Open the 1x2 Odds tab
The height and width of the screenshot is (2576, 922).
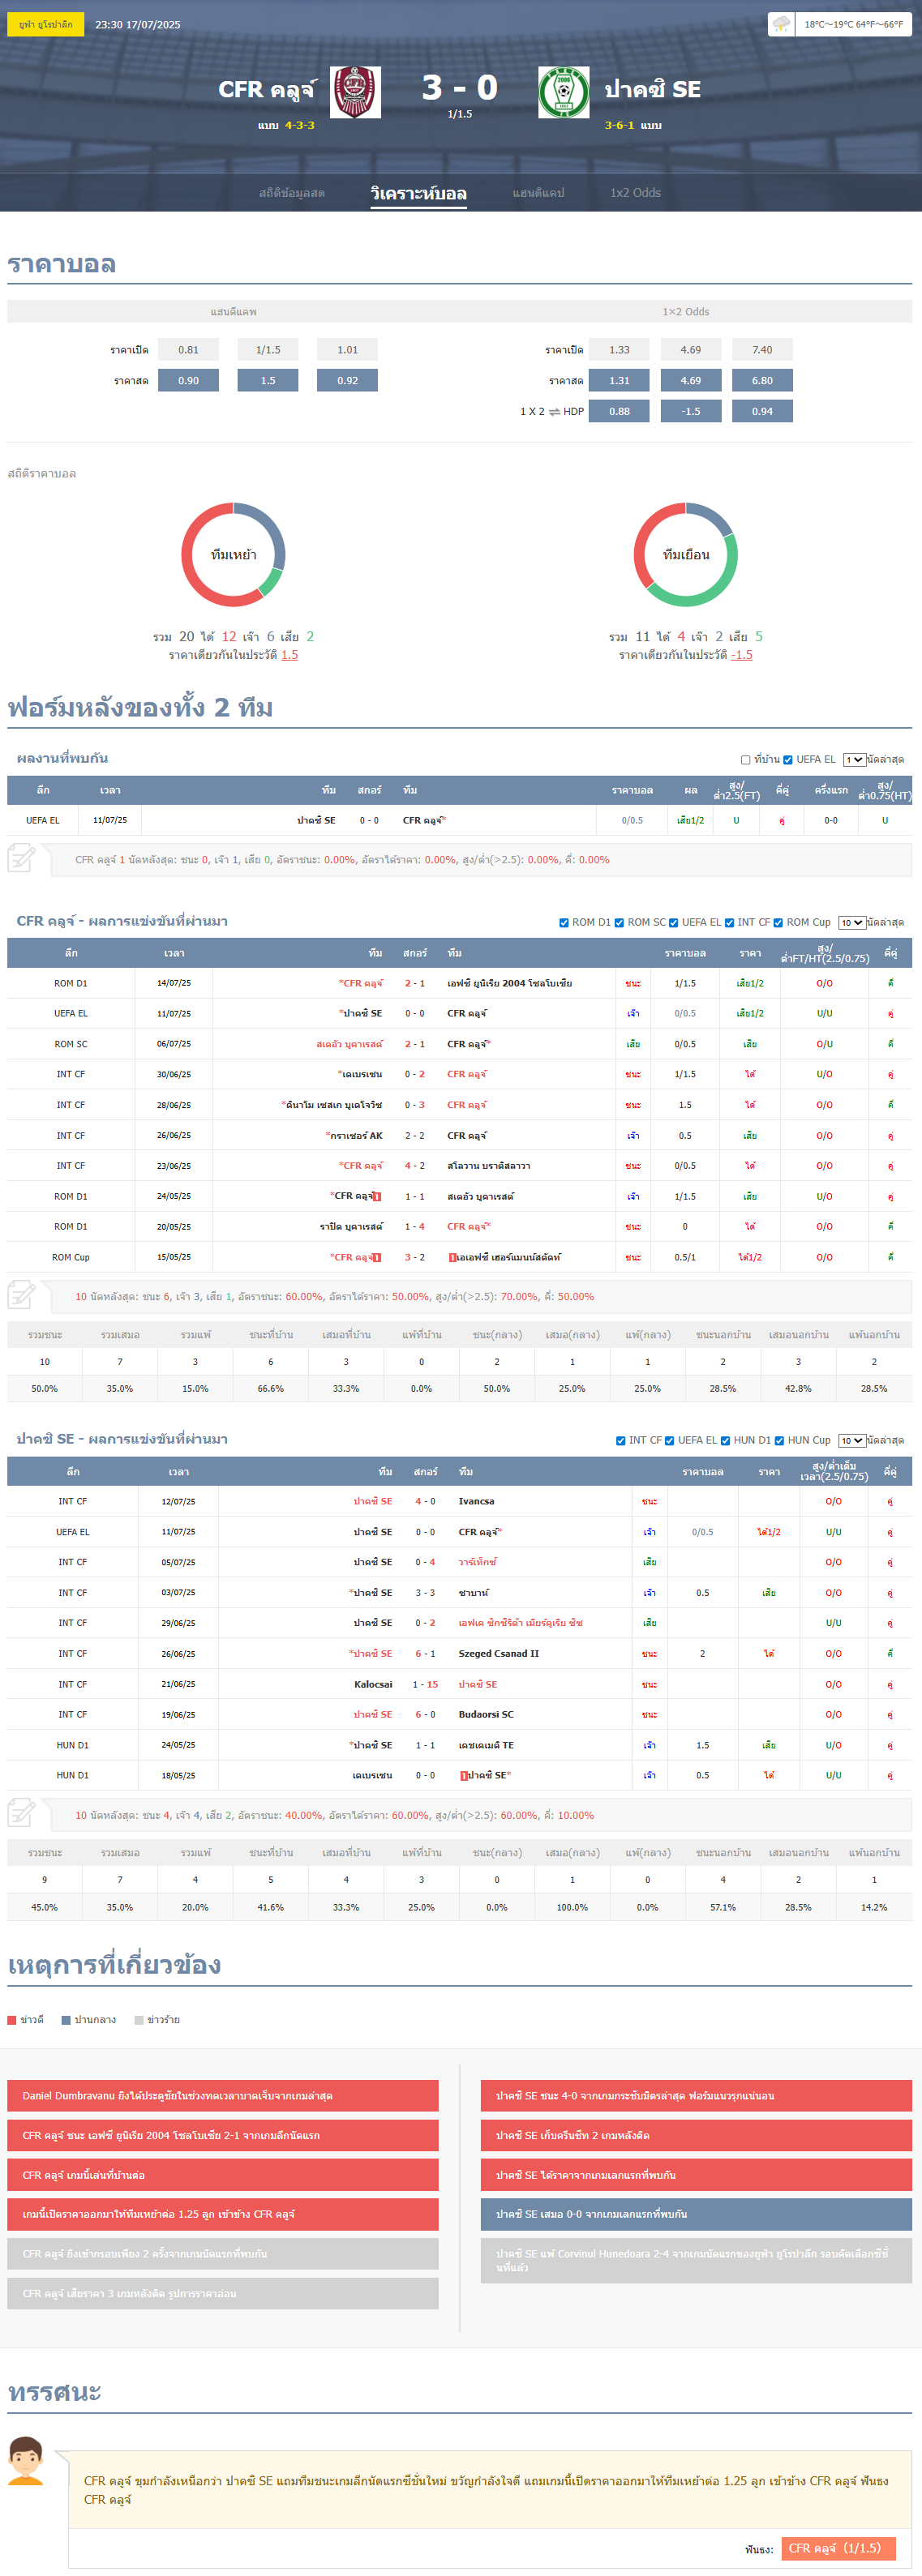pos(636,193)
